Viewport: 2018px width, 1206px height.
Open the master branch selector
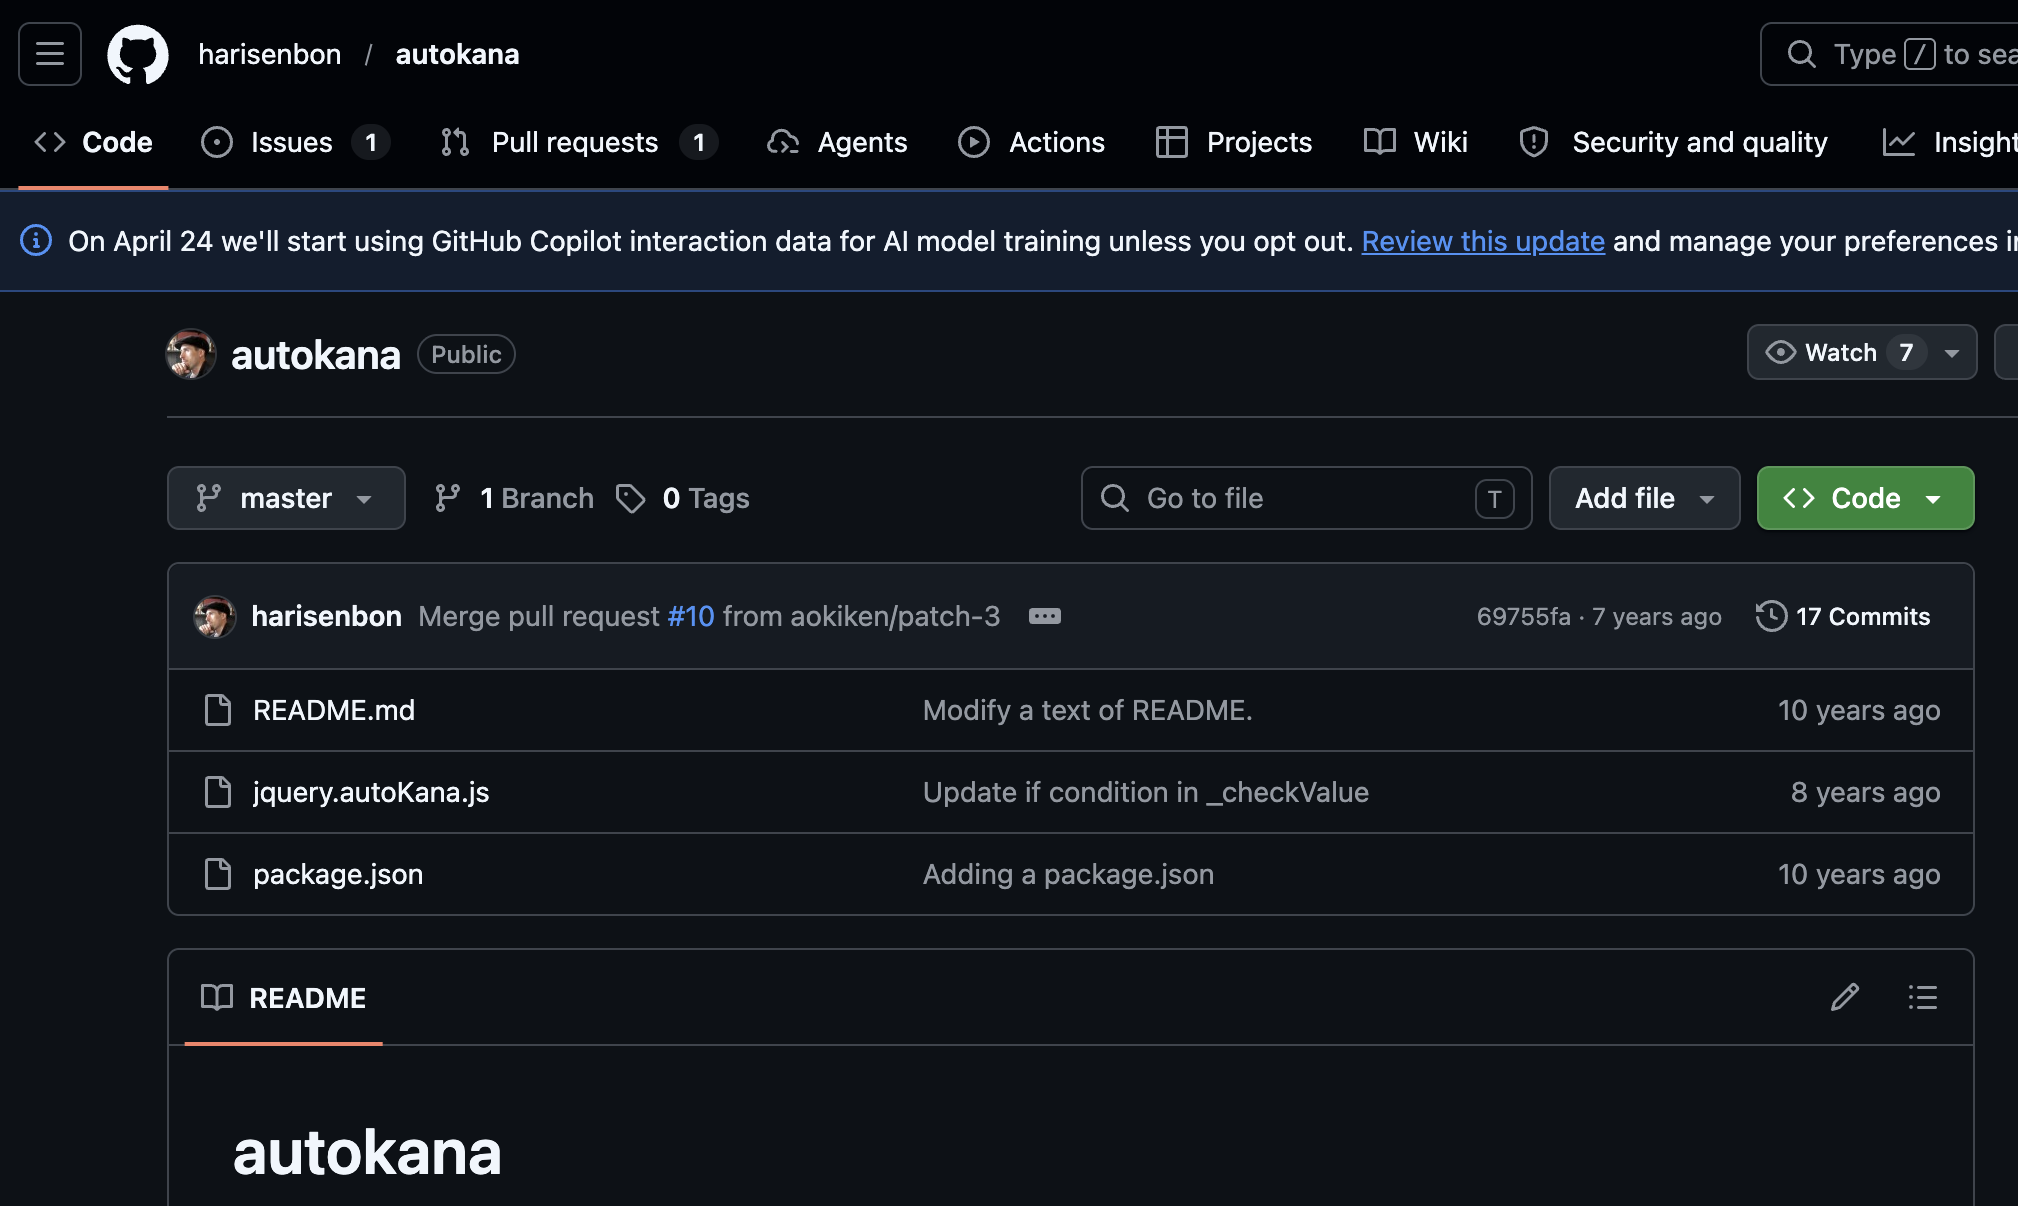pyautogui.click(x=286, y=498)
